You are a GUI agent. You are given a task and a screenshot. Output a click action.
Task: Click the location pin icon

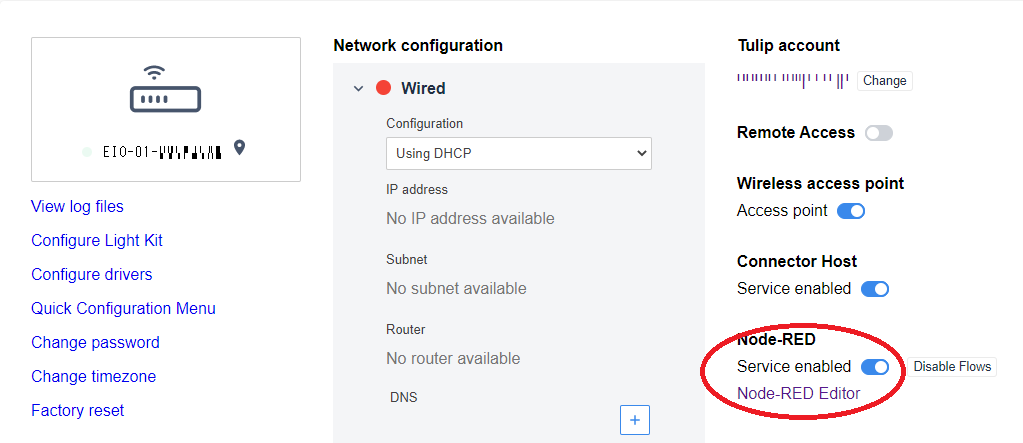coord(239,148)
